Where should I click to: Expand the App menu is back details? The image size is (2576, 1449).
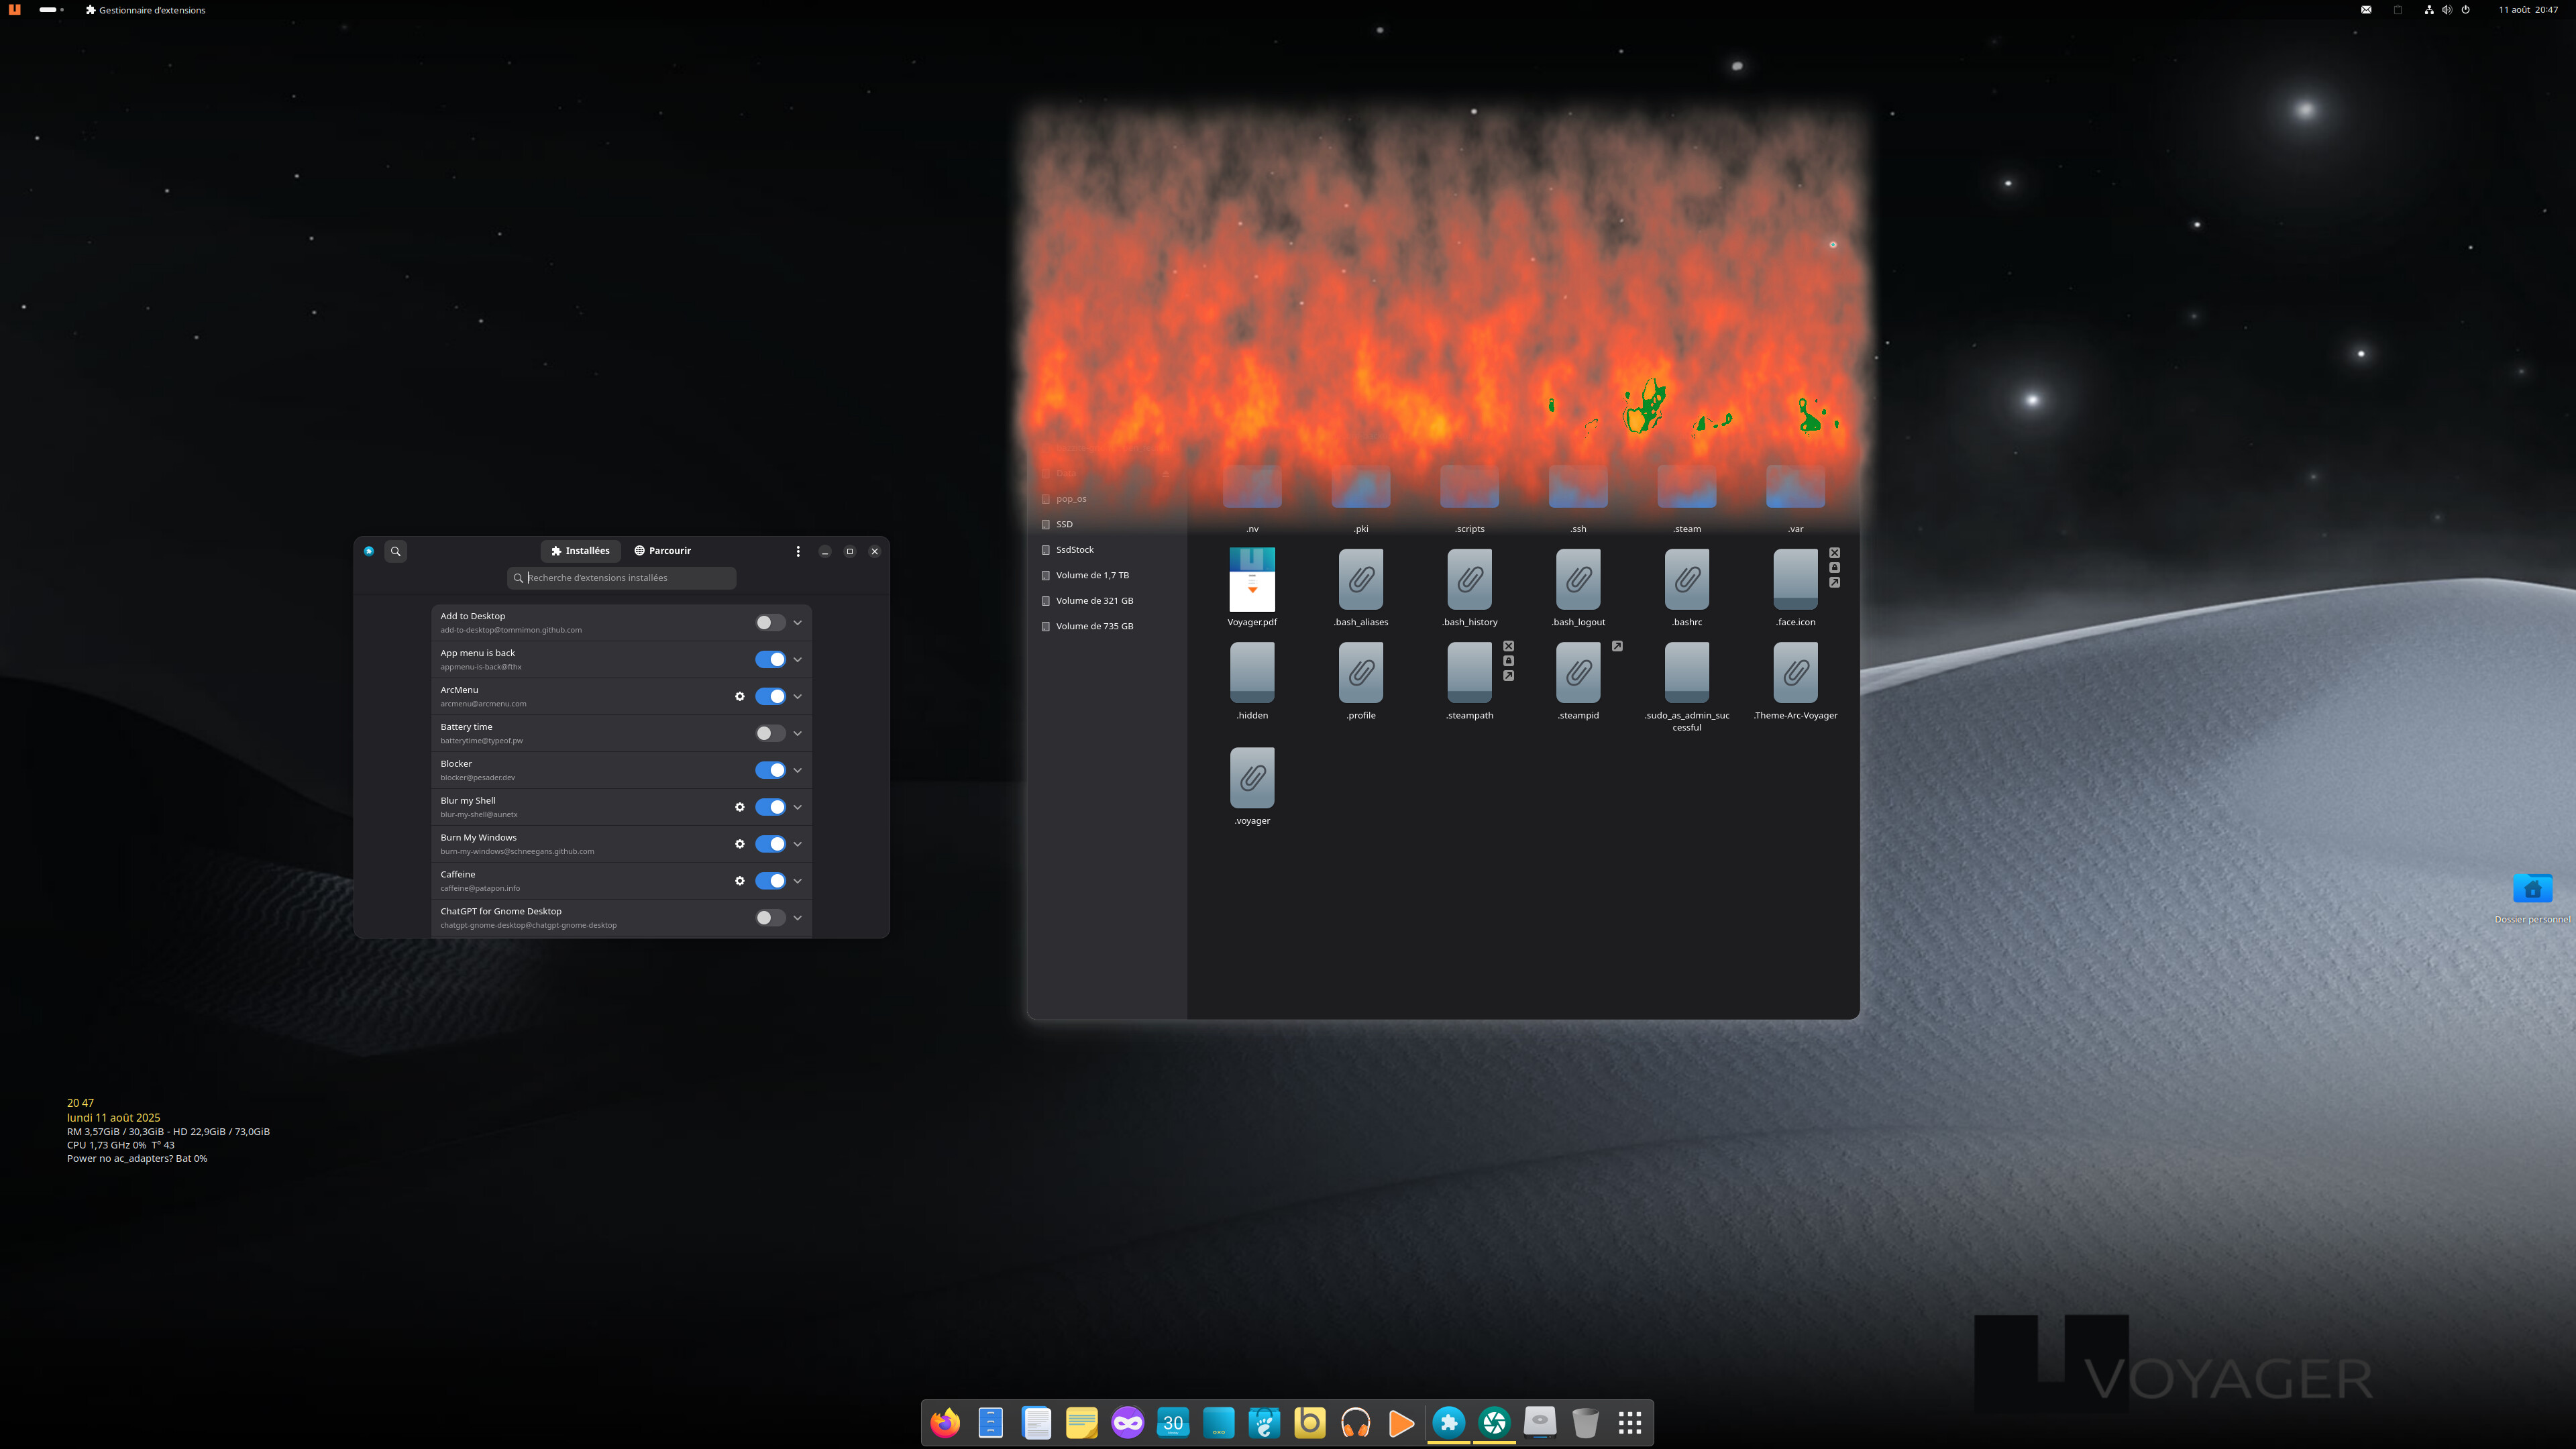tap(798, 659)
